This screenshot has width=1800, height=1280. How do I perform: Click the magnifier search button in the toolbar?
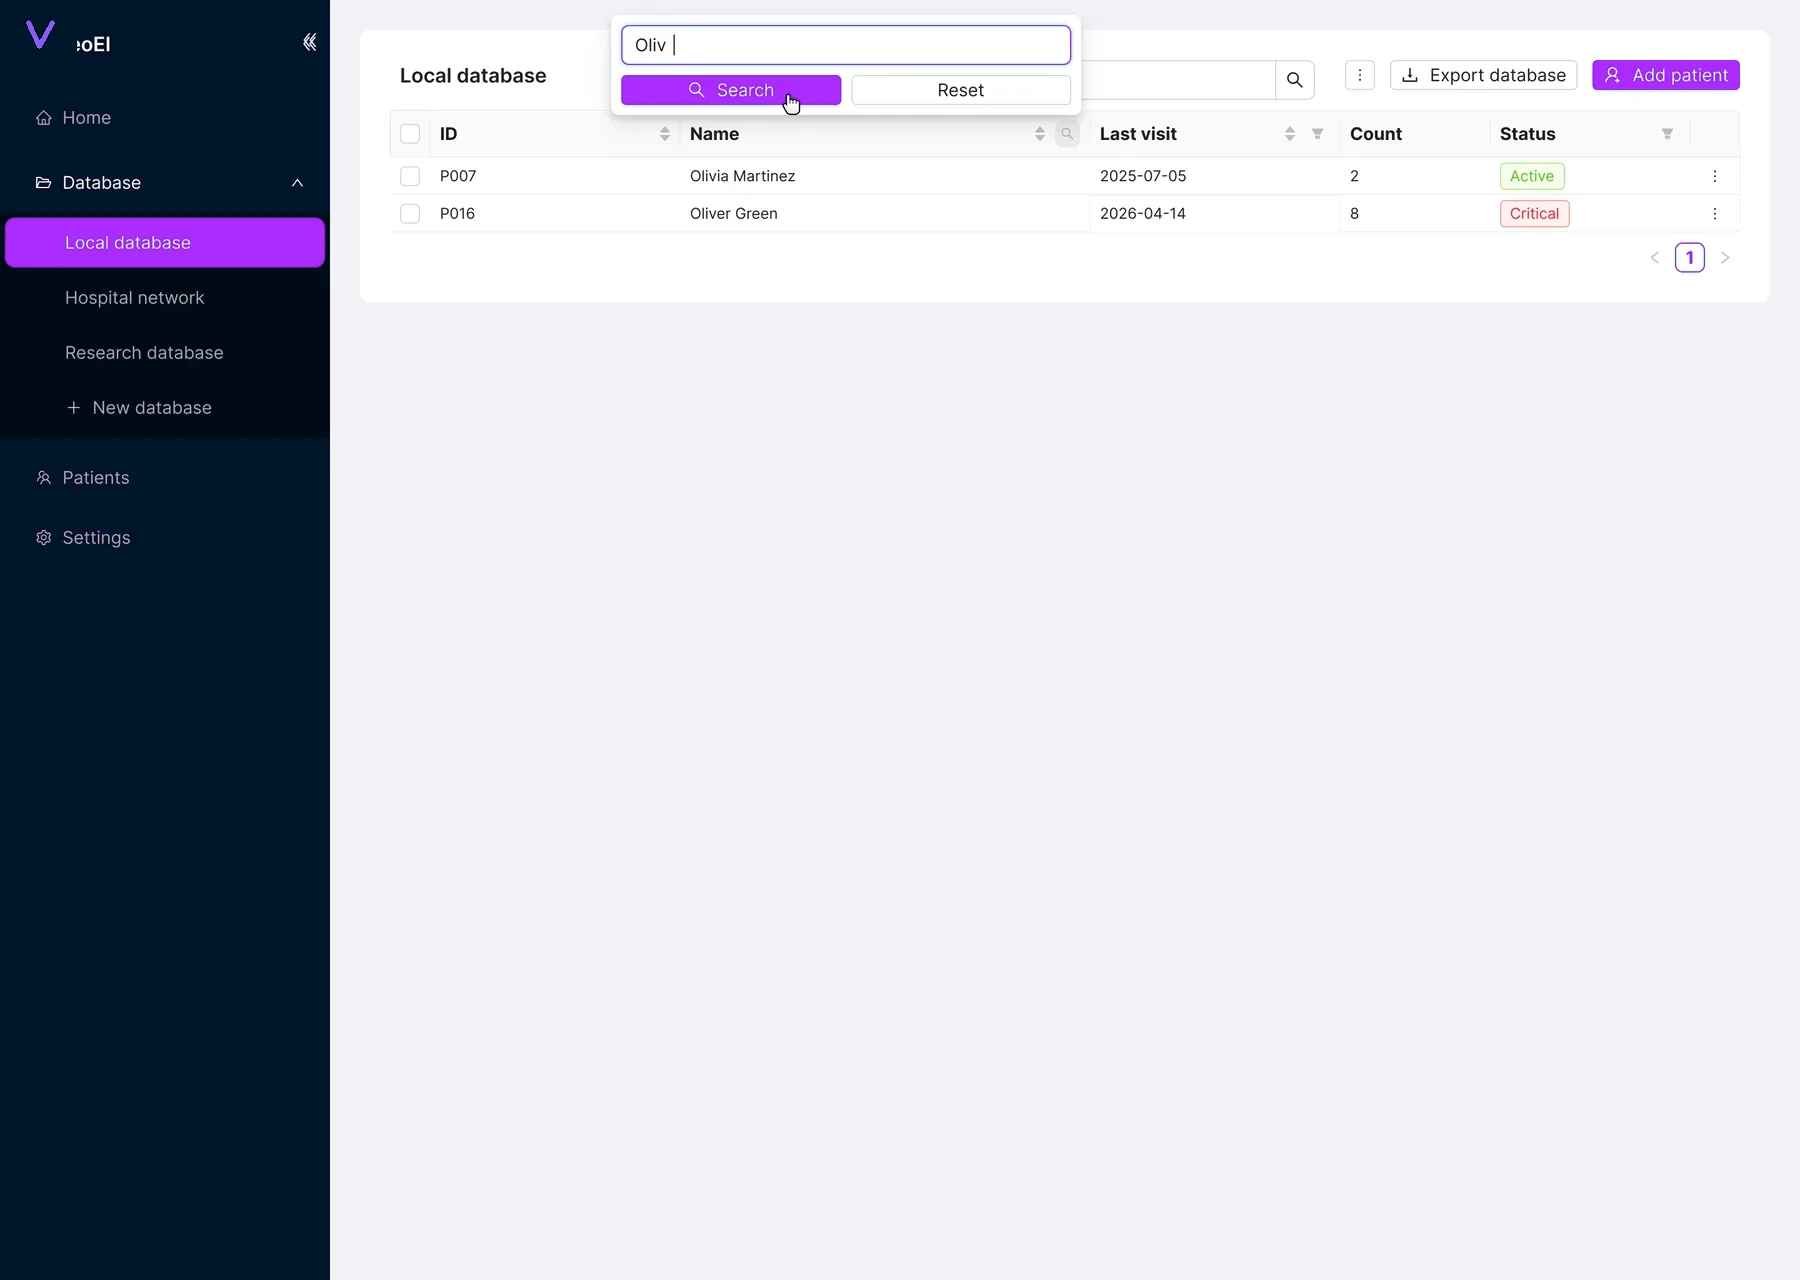(x=1294, y=80)
